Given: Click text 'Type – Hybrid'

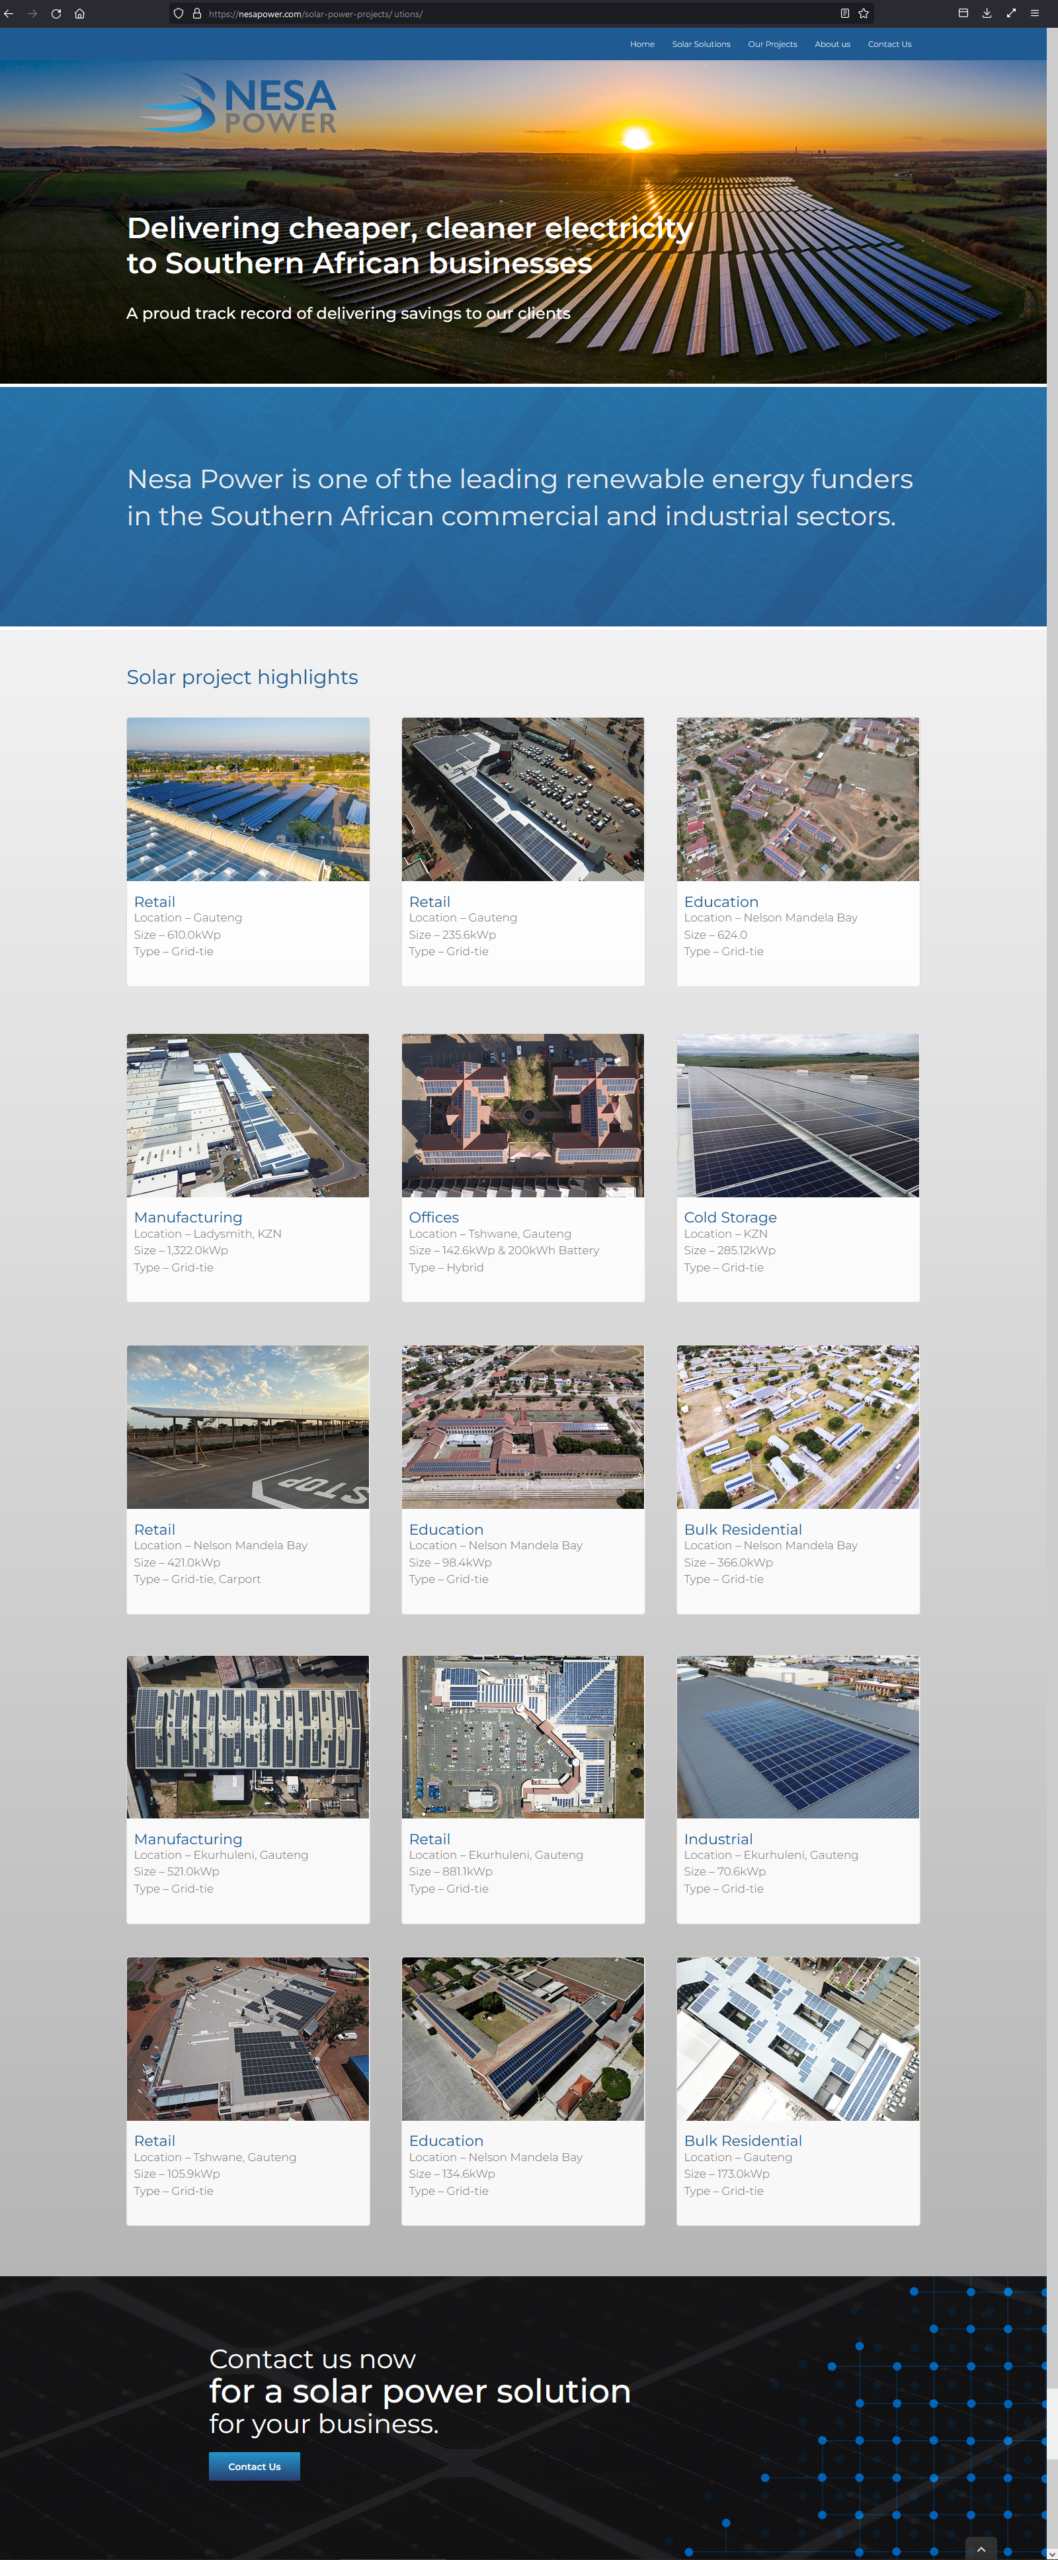Looking at the screenshot, I should [446, 1267].
